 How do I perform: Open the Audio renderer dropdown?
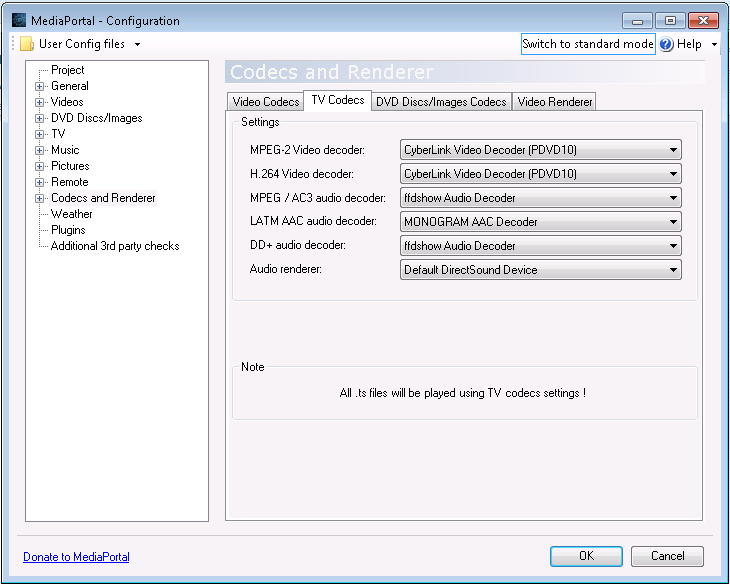tap(540, 270)
